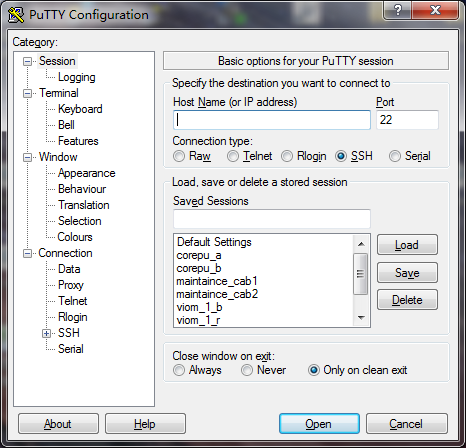Screen dimensions: 466x448
Task: Open the Bell settings category
Action: tap(66, 125)
